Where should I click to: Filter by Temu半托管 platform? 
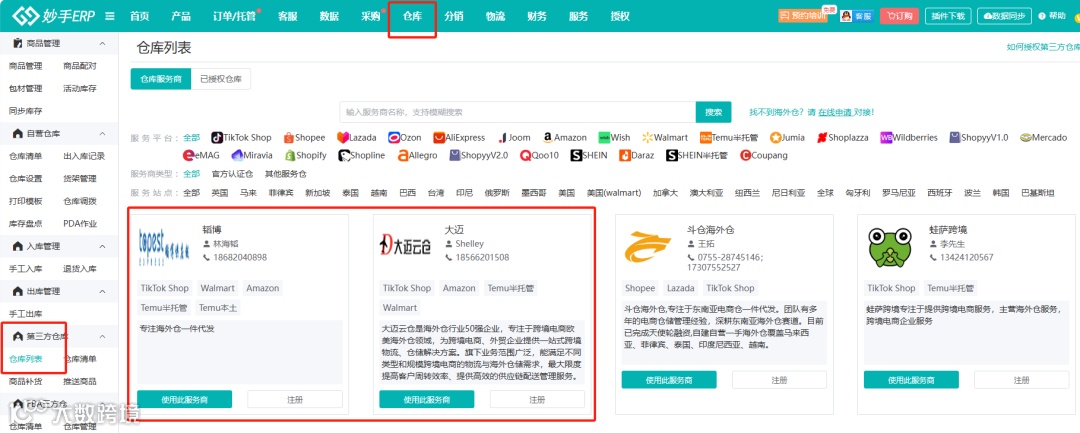pyautogui.click(x=729, y=138)
